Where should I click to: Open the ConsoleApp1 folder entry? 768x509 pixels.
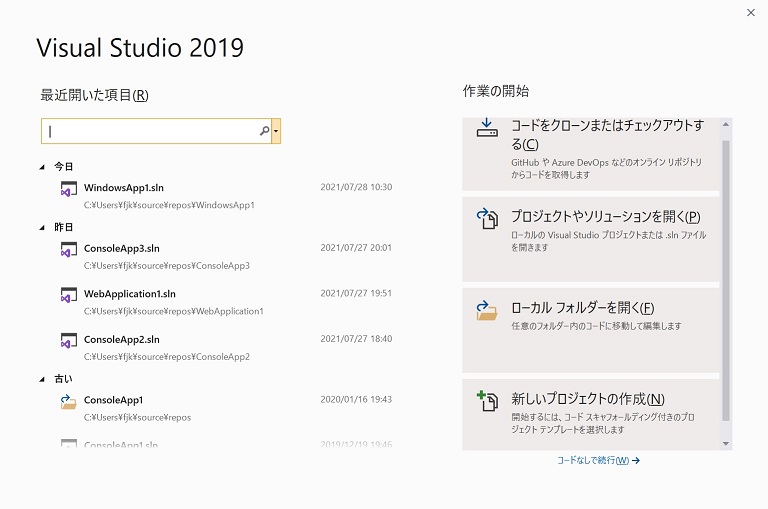pos(226,408)
